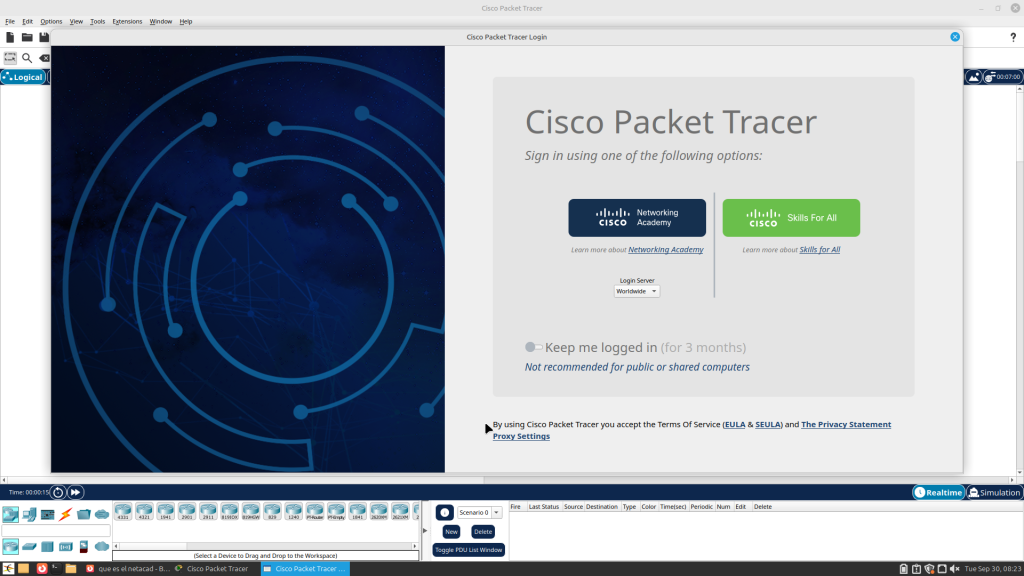This screenshot has width=1024, height=576.
Task: Click the Open file folder icon
Action: click(x=27, y=38)
